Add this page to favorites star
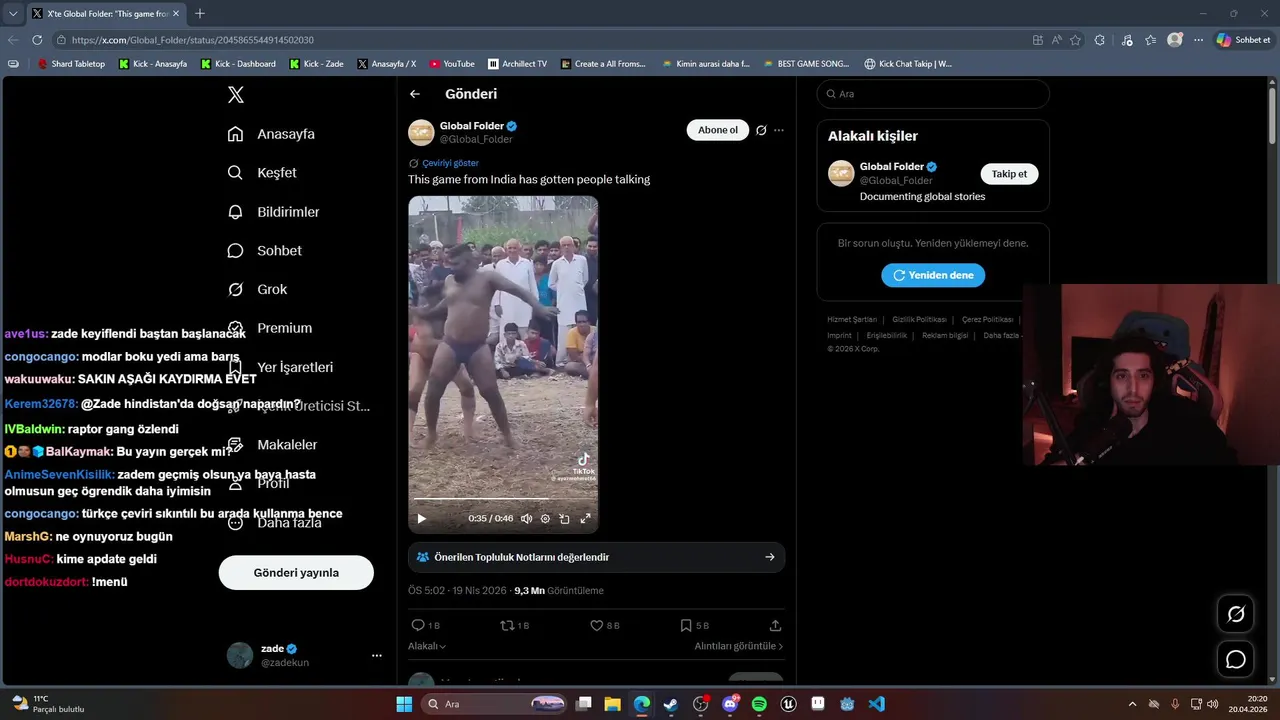 (x=1075, y=40)
